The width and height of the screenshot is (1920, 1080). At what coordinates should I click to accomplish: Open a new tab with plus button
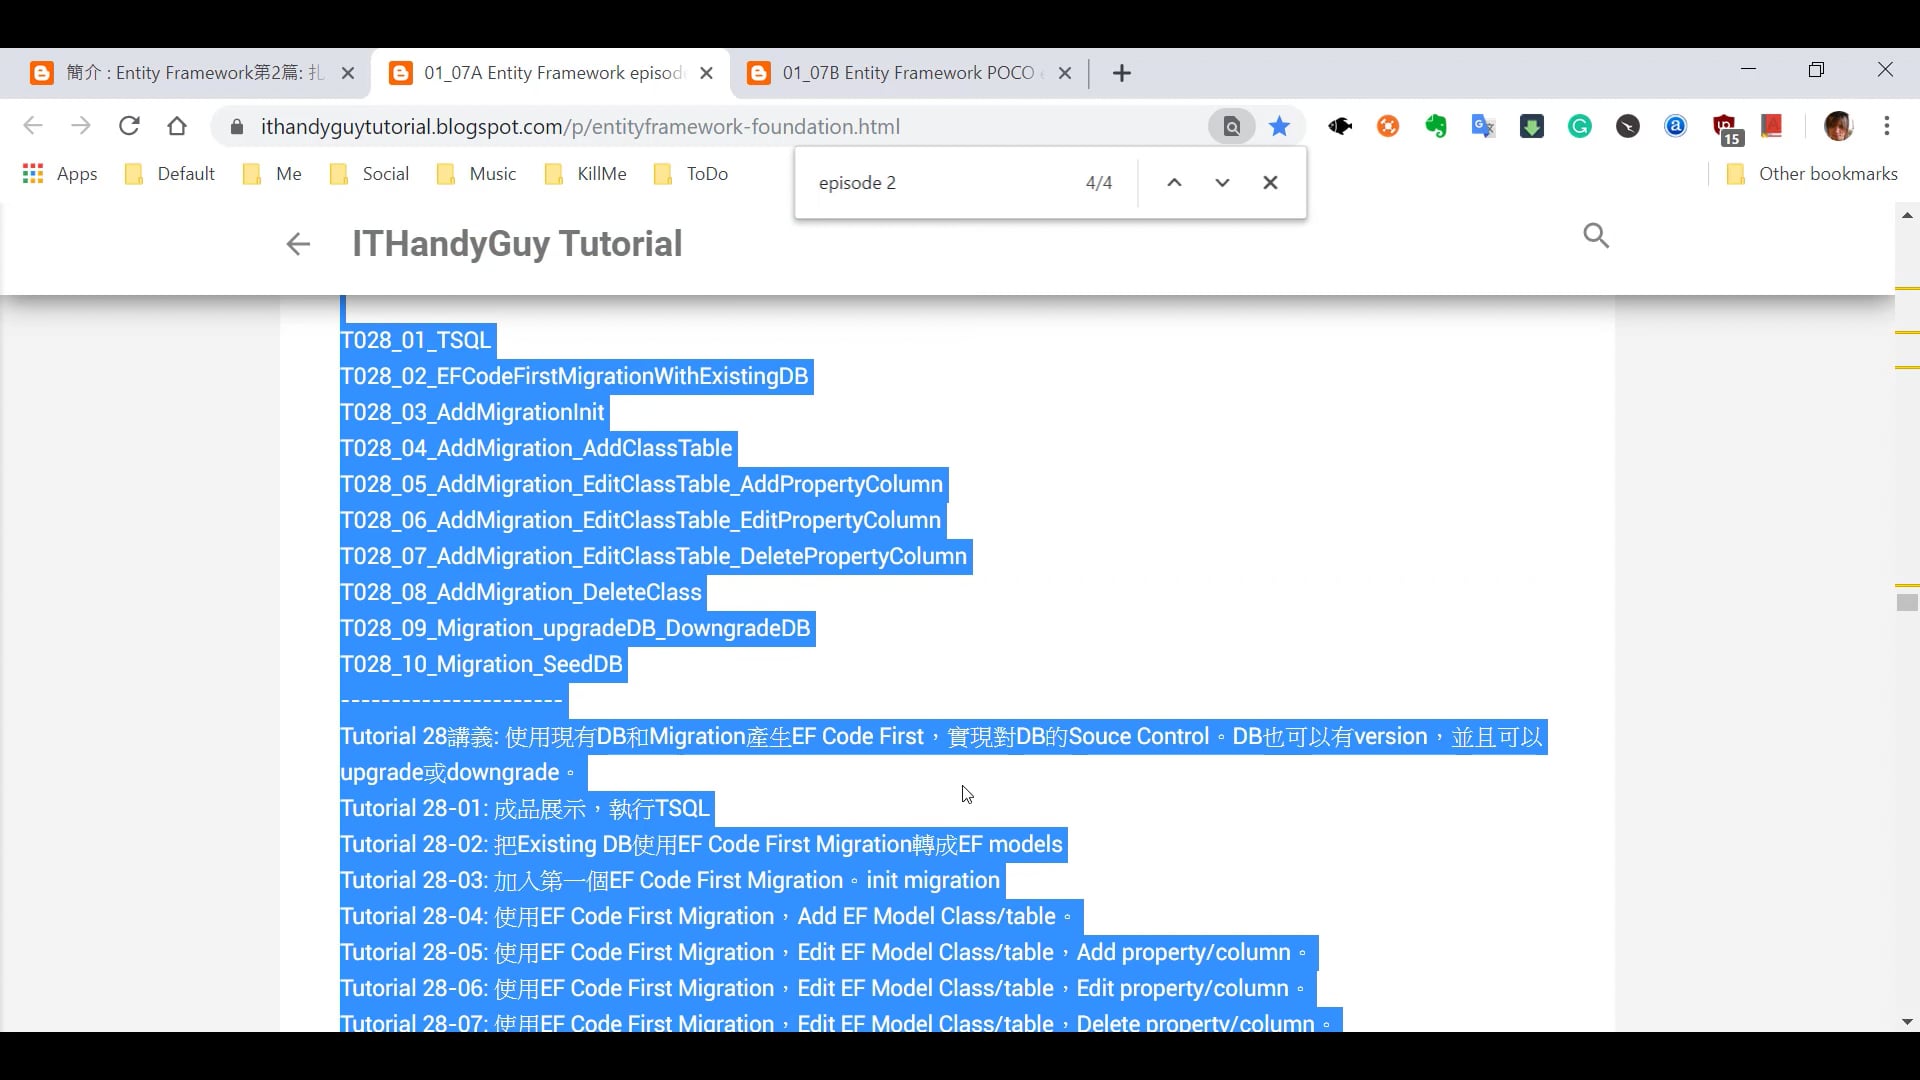coord(1122,73)
